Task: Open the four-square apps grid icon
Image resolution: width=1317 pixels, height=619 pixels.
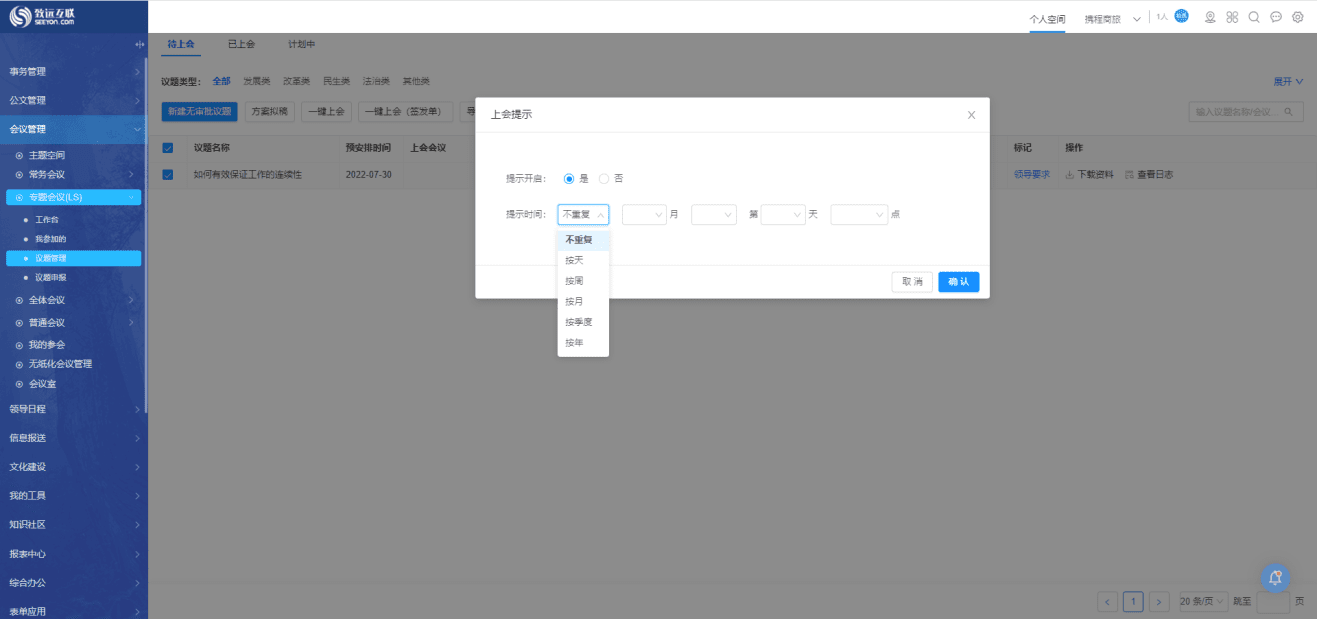Action: tap(1232, 17)
